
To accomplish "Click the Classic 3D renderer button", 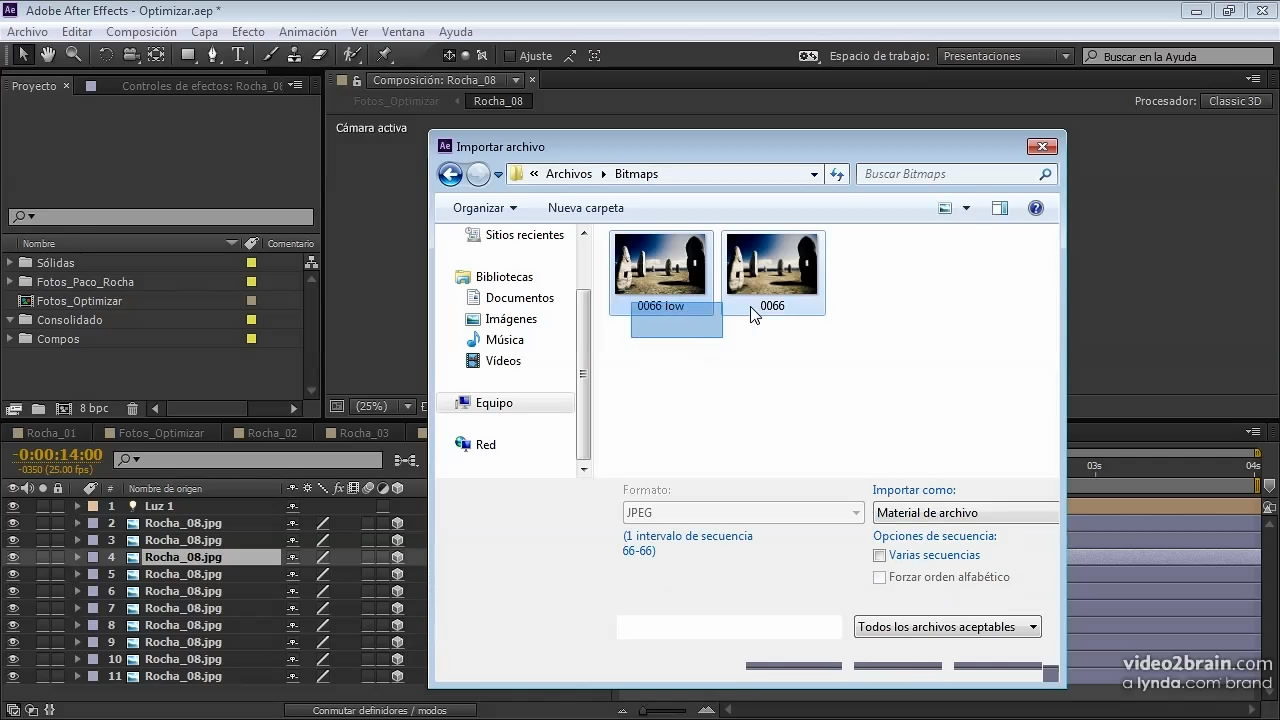I will pos(1236,101).
